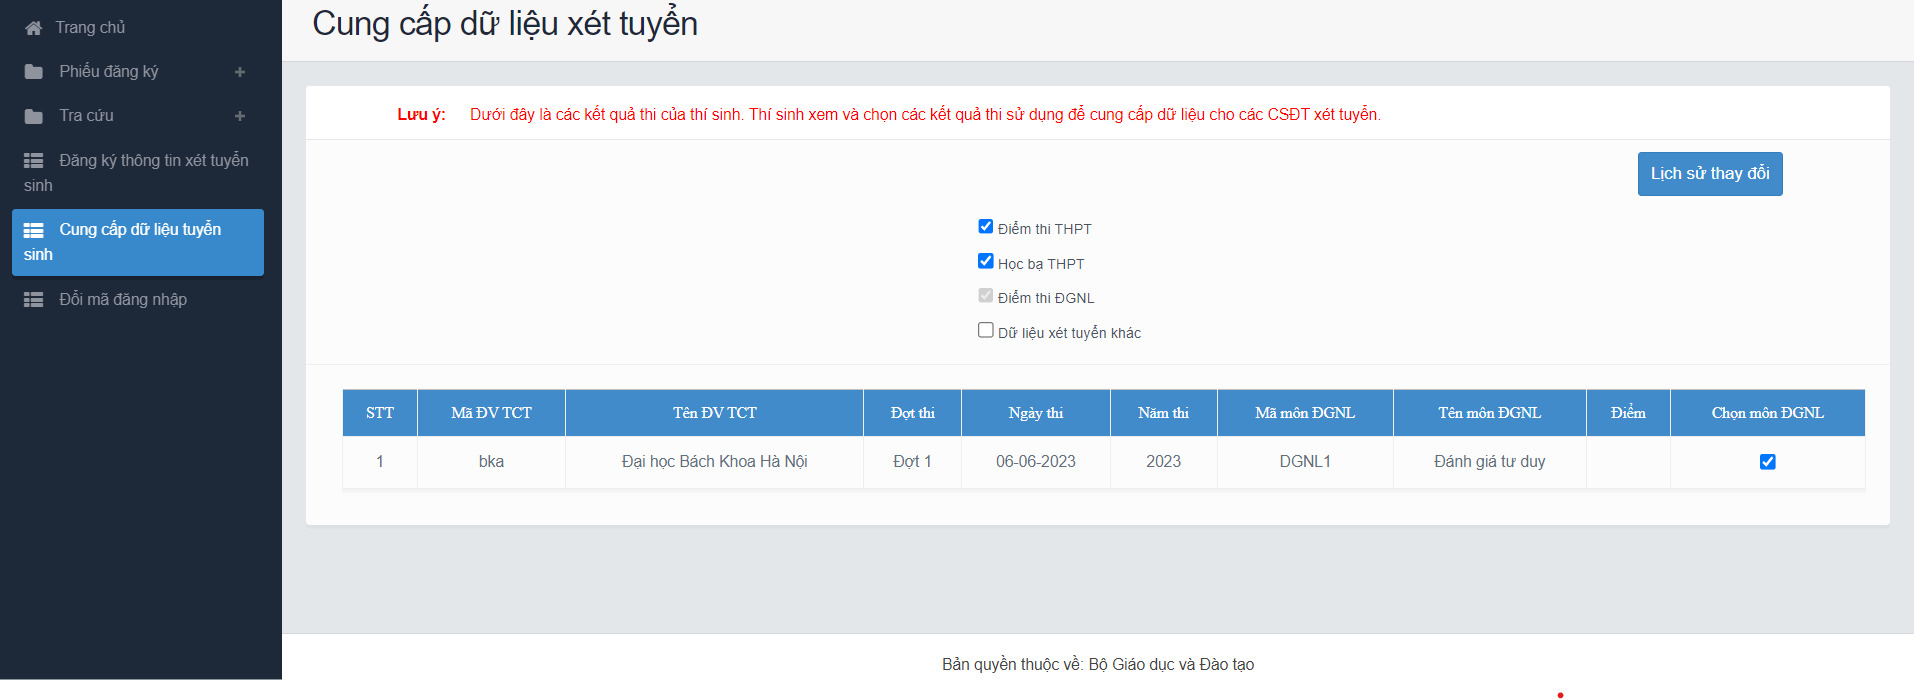Open Đổi mã đăng nhập menu item
Screen dimensions: 1914x699
(x=122, y=300)
